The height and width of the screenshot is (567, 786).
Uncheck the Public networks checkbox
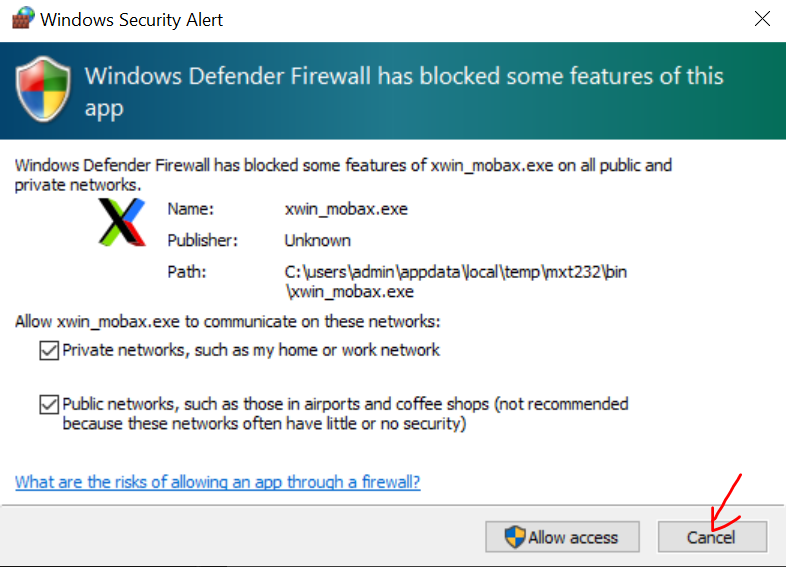48,405
